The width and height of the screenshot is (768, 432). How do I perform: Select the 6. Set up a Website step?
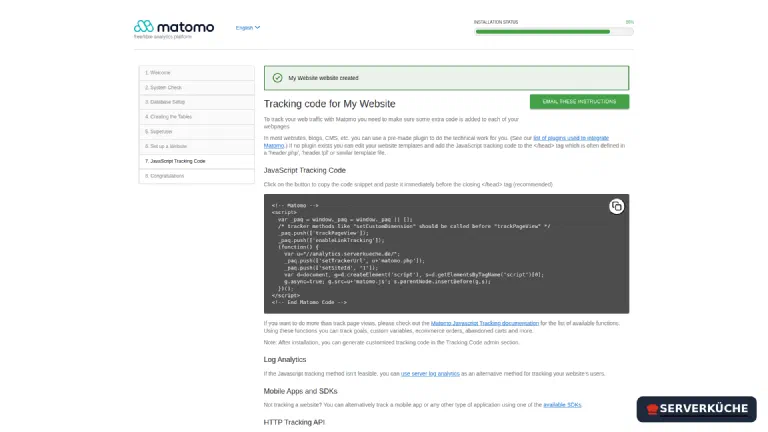pyautogui.click(x=196, y=146)
